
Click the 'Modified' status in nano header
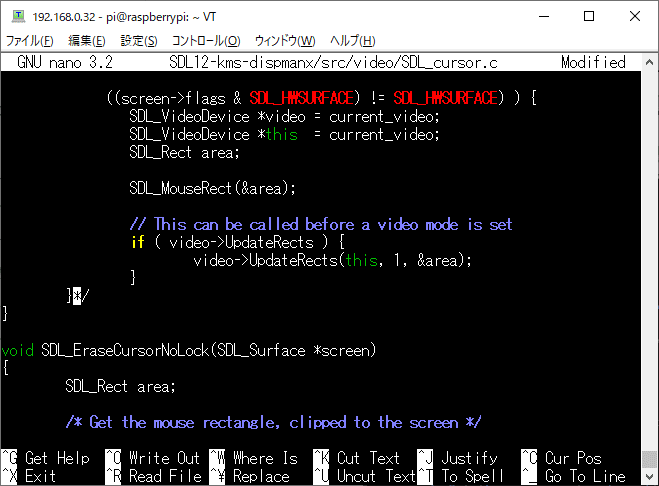click(593, 62)
